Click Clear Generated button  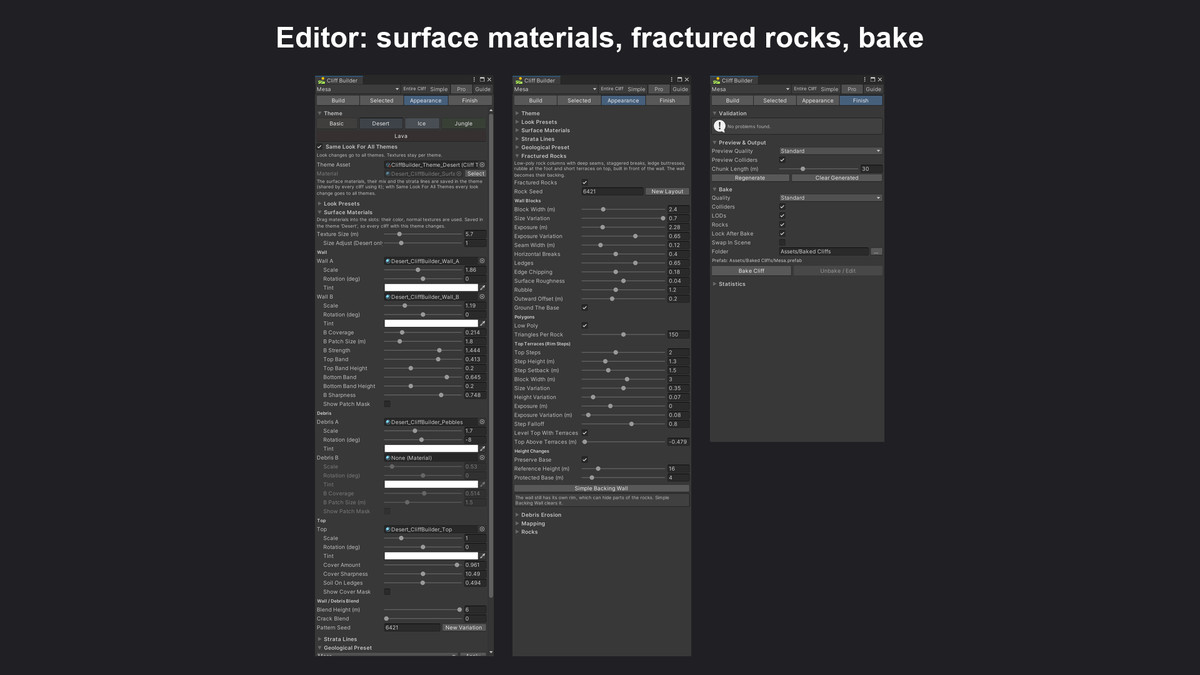837,178
